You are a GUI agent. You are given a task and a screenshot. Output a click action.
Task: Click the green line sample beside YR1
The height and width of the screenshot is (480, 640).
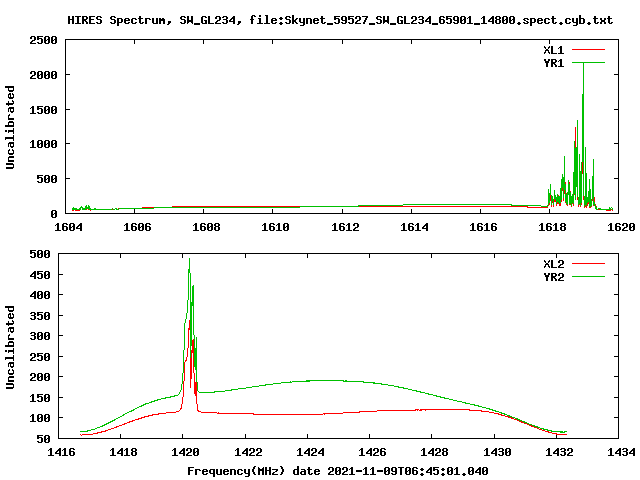pos(588,63)
